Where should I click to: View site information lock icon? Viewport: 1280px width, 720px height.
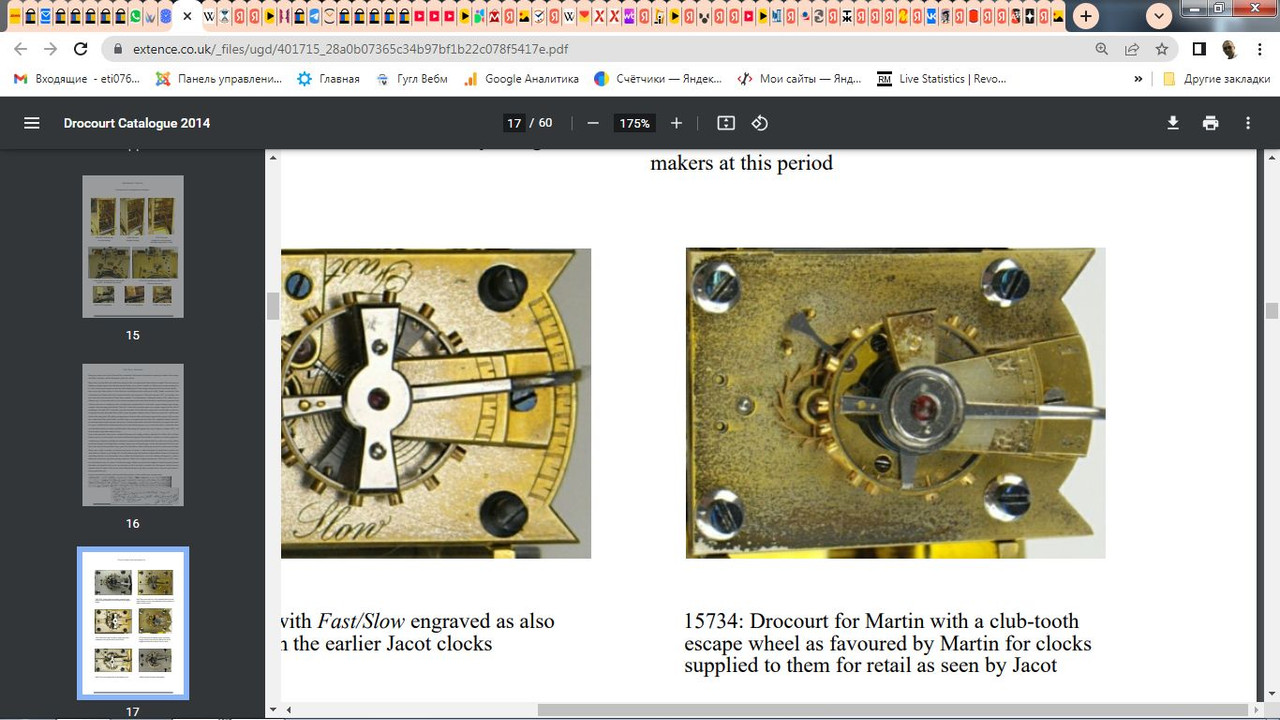pyautogui.click(x=118, y=49)
